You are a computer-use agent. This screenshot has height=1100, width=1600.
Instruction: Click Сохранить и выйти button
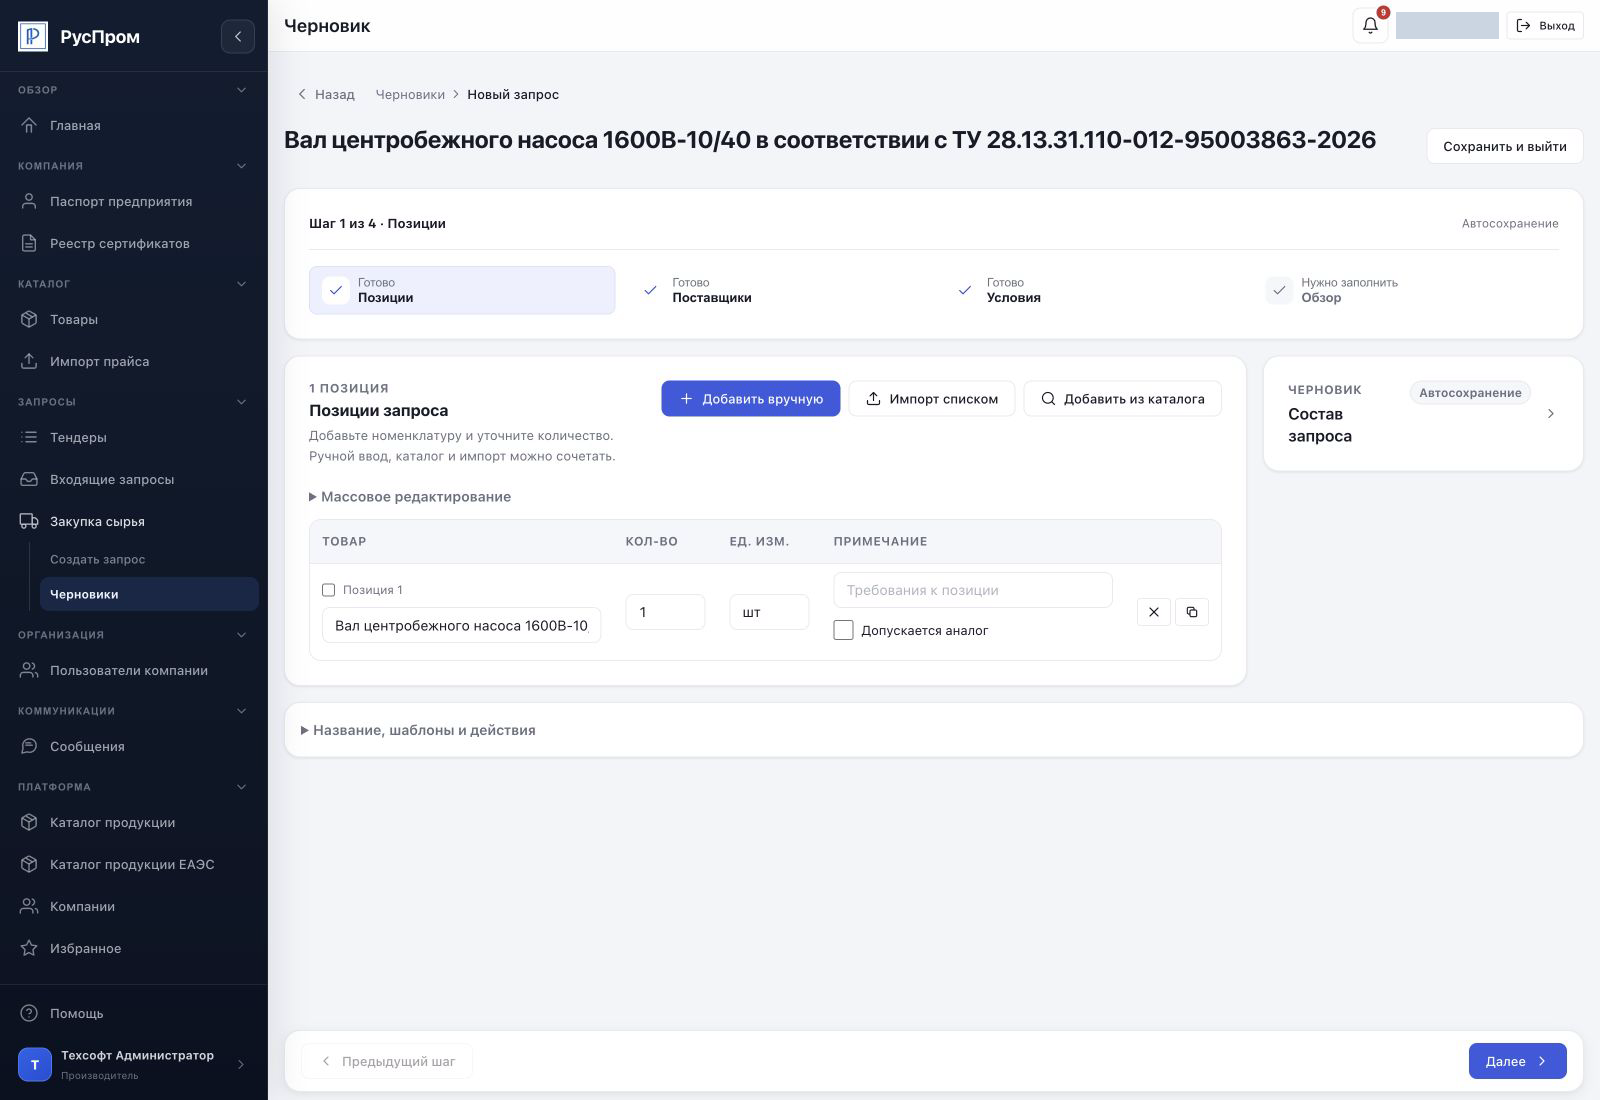coord(1504,146)
